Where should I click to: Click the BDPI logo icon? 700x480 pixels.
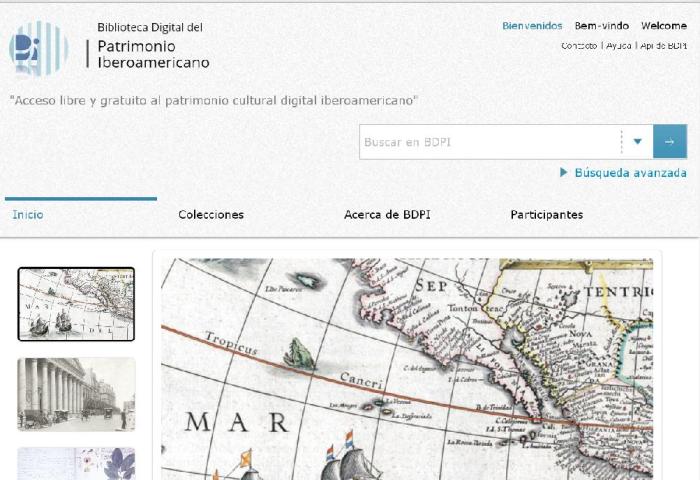(x=39, y=48)
